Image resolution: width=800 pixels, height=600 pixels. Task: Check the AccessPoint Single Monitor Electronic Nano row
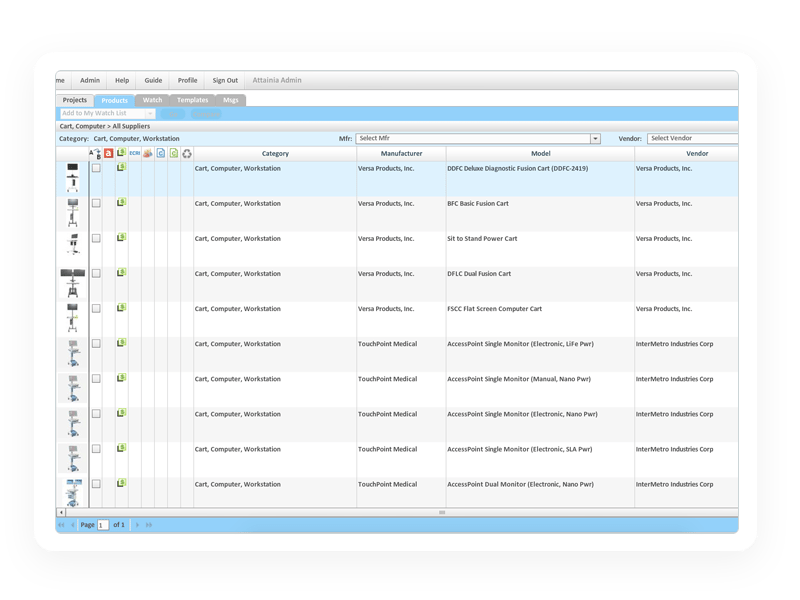click(x=96, y=414)
